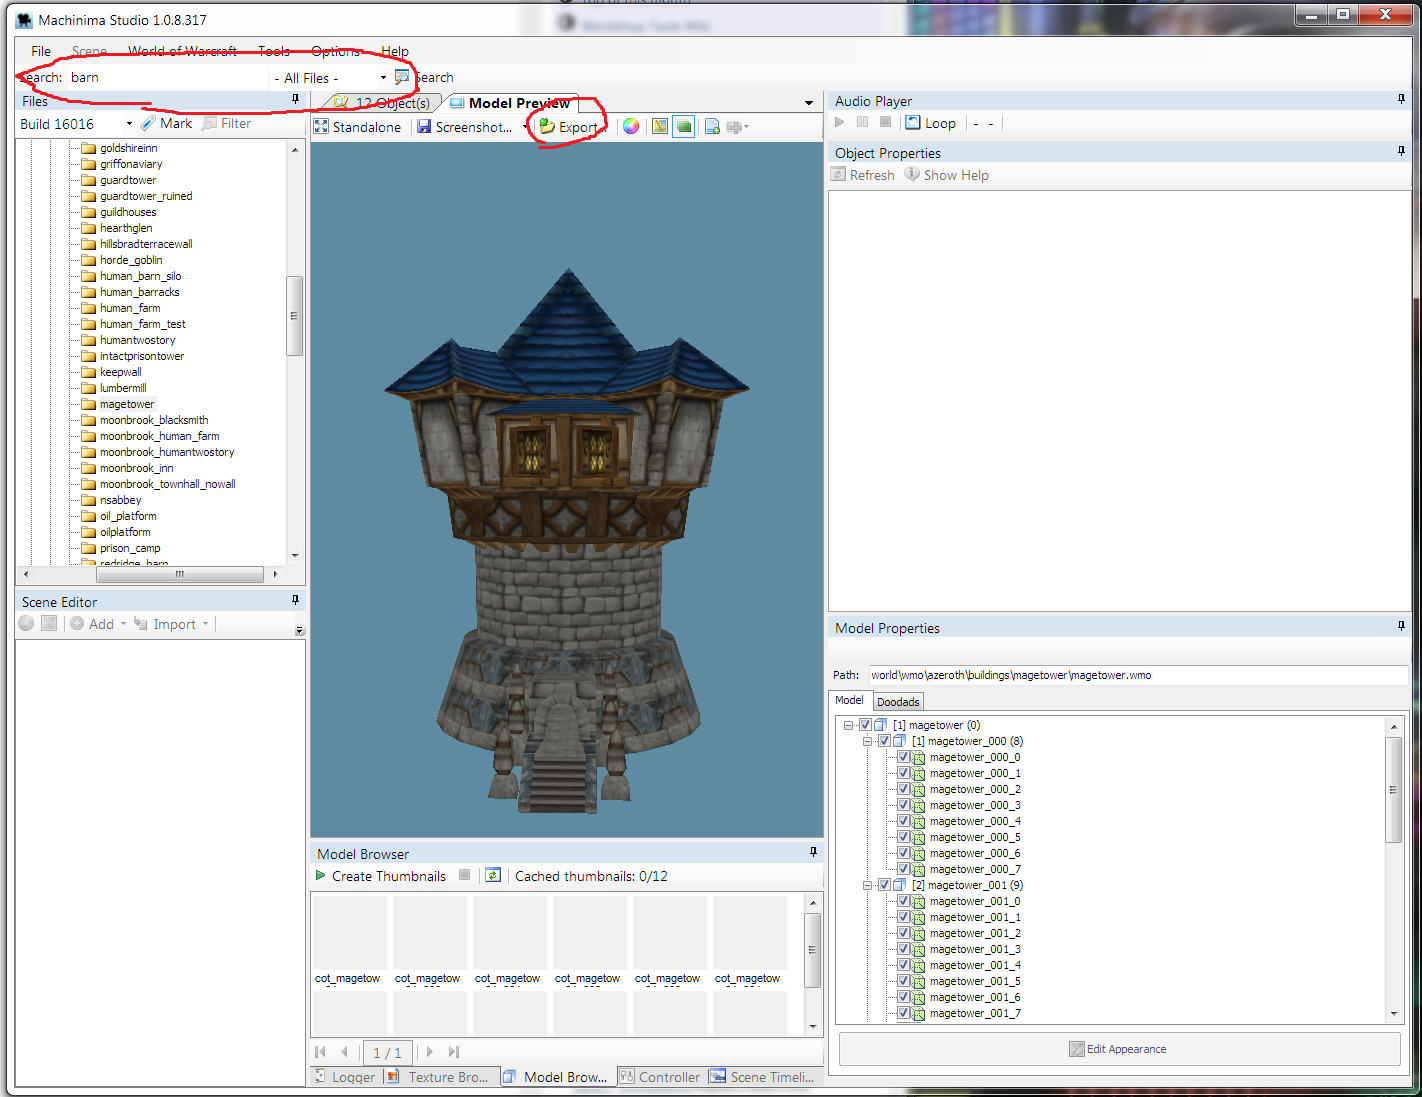Image resolution: width=1422 pixels, height=1097 pixels.
Task: Collapse the magetower_001 (9) tree node
Action: tap(868, 885)
